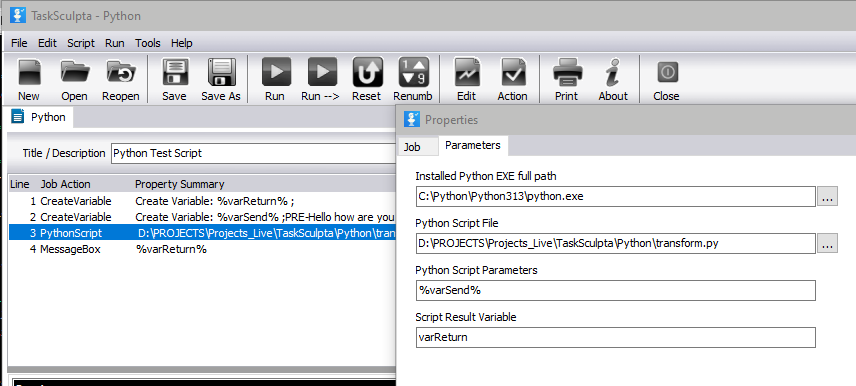Click the Action checkmark icon
Screen dimensions: 856x386
(513, 72)
